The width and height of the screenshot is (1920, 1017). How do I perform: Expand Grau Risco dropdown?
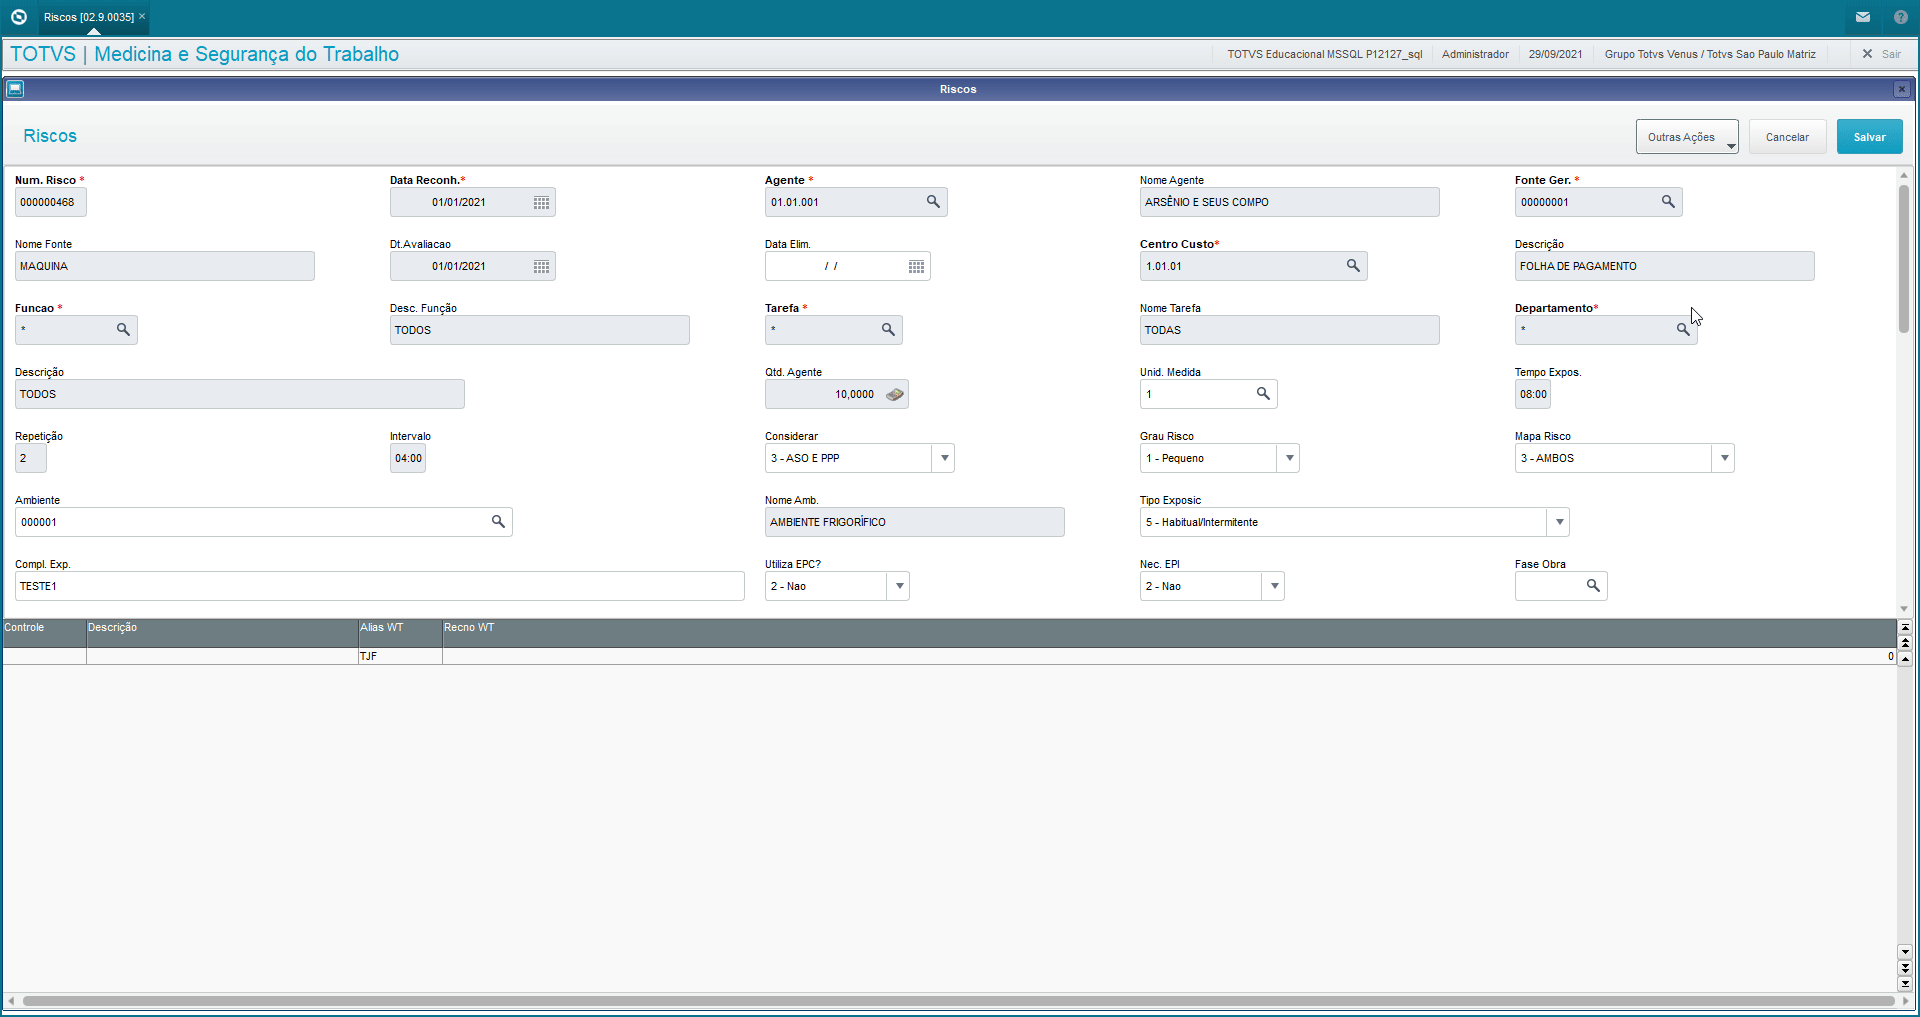coord(1289,458)
